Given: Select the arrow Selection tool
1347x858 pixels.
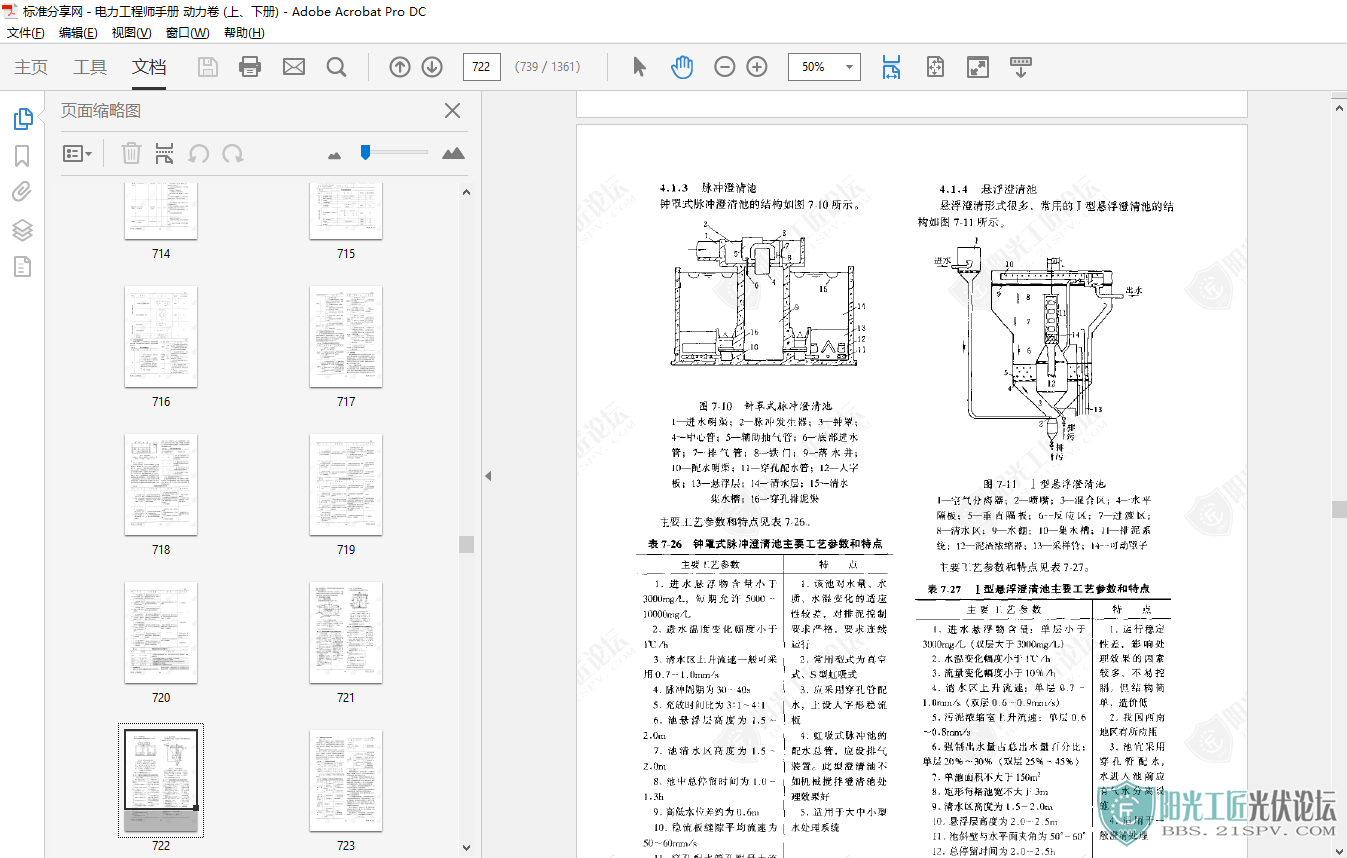Looking at the screenshot, I should 640,67.
